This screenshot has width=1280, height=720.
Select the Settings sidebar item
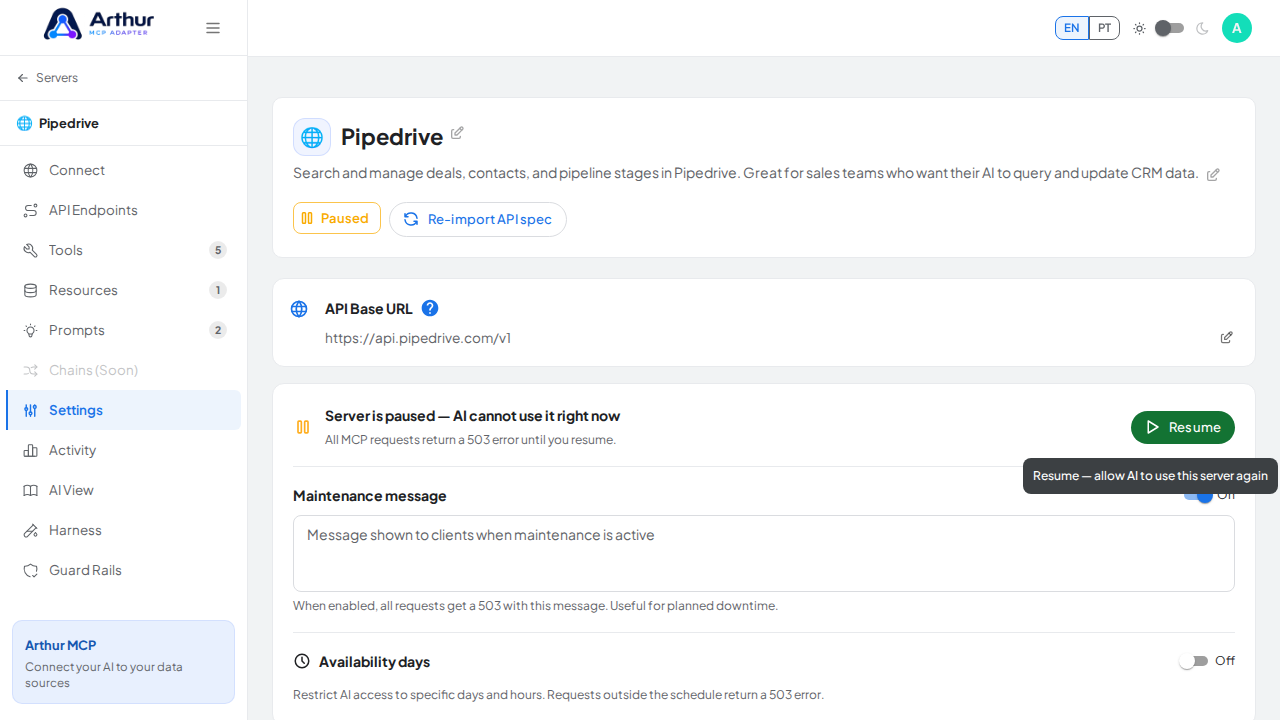pyautogui.click(x=123, y=410)
